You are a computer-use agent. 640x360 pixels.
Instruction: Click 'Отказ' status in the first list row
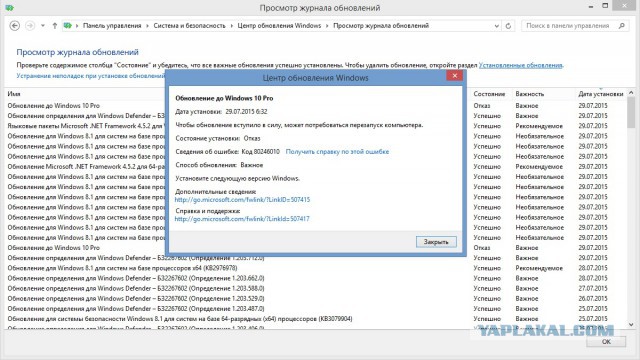[482, 105]
